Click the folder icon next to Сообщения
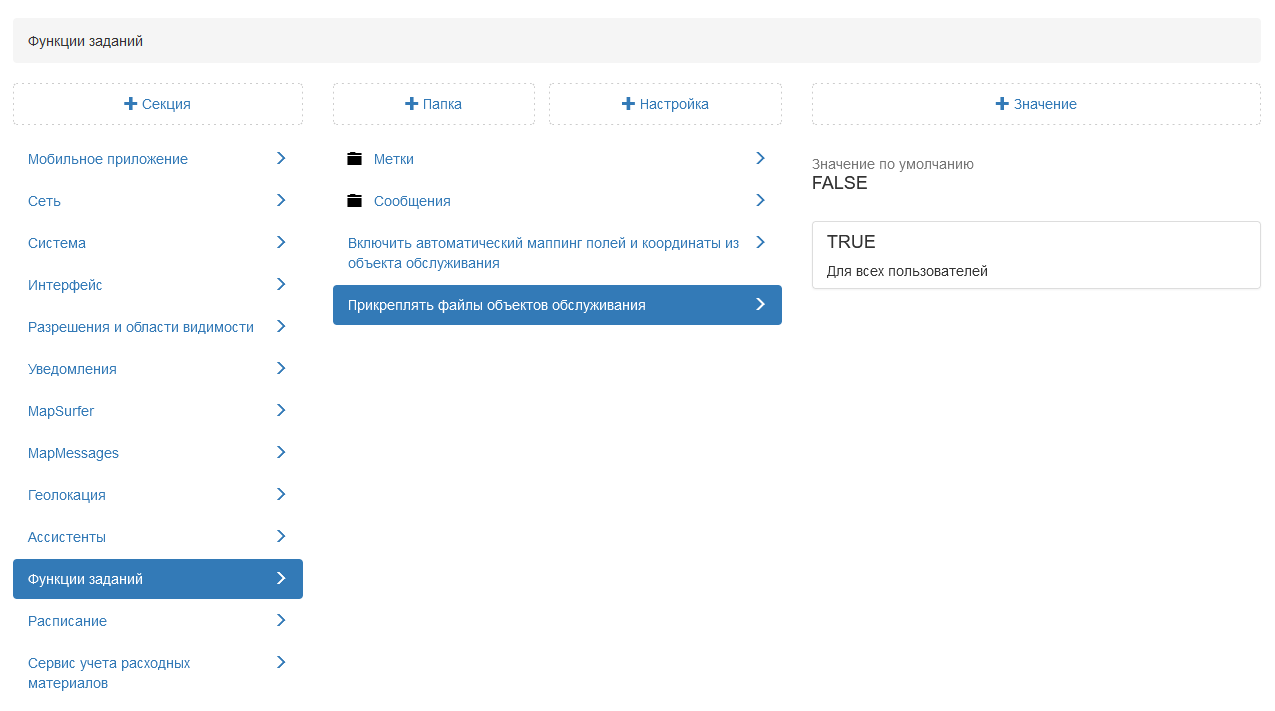Viewport: 1275px width, 711px height. pos(354,201)
